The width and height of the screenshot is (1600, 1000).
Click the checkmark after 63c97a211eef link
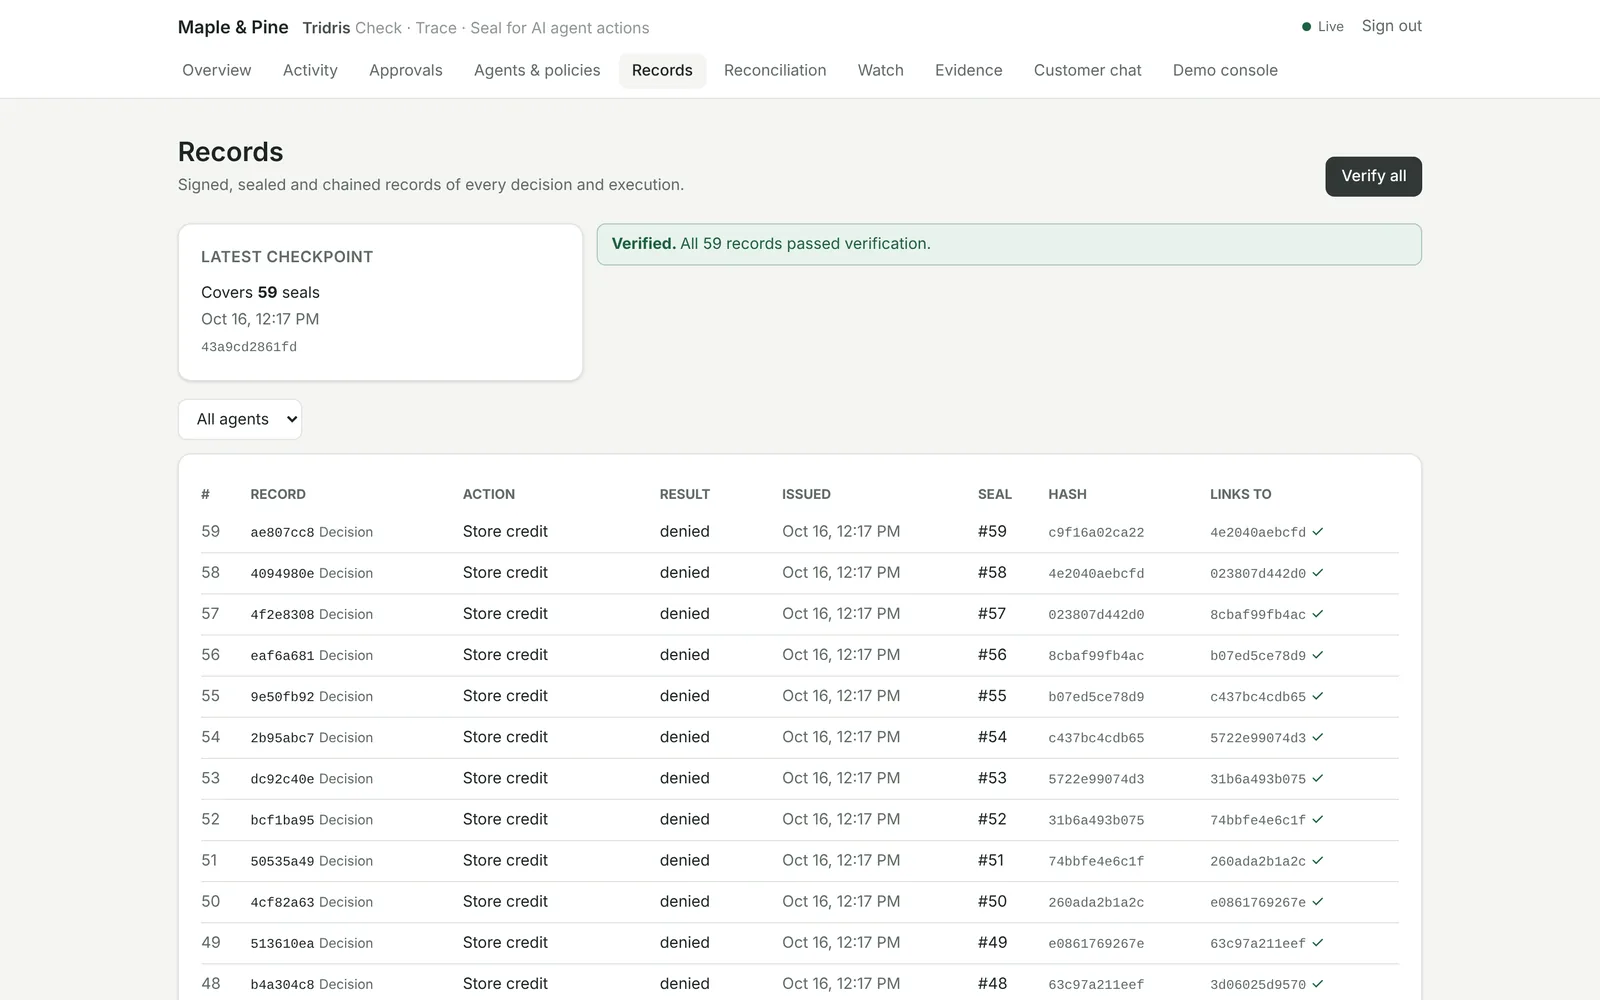coord(1318,942)
